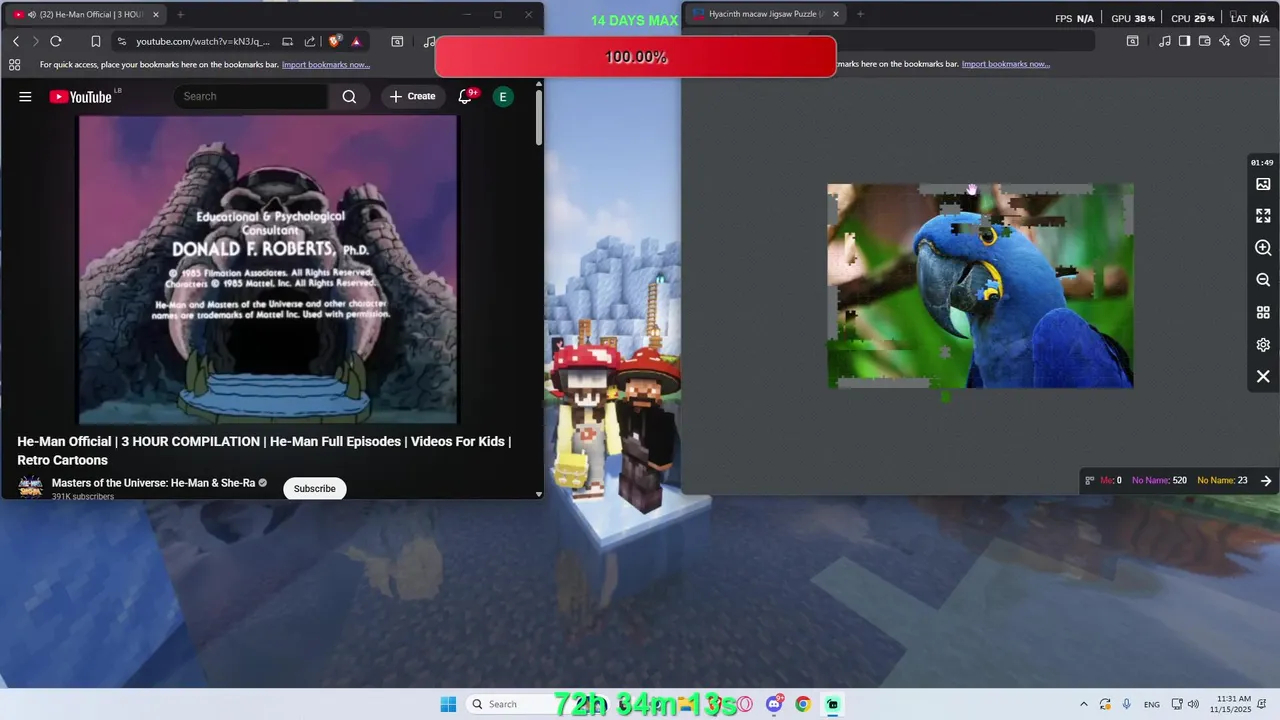Open the puzzle window browser main menu

tap(1265, 41)
